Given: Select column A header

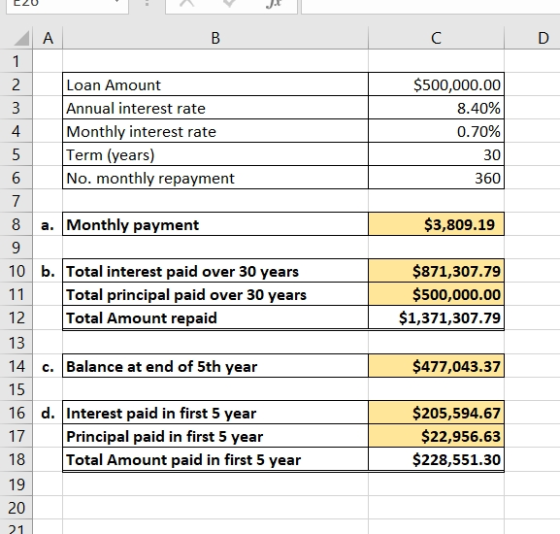Looking at the screenshot, I should point(48,38).
